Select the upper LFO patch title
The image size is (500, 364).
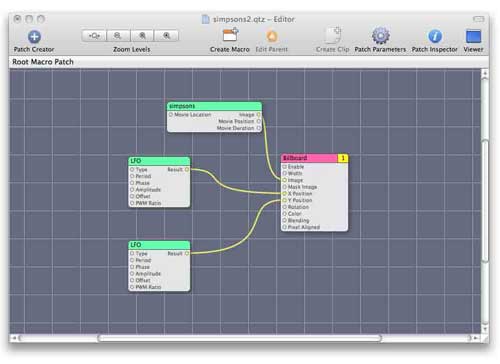(159, 161)
